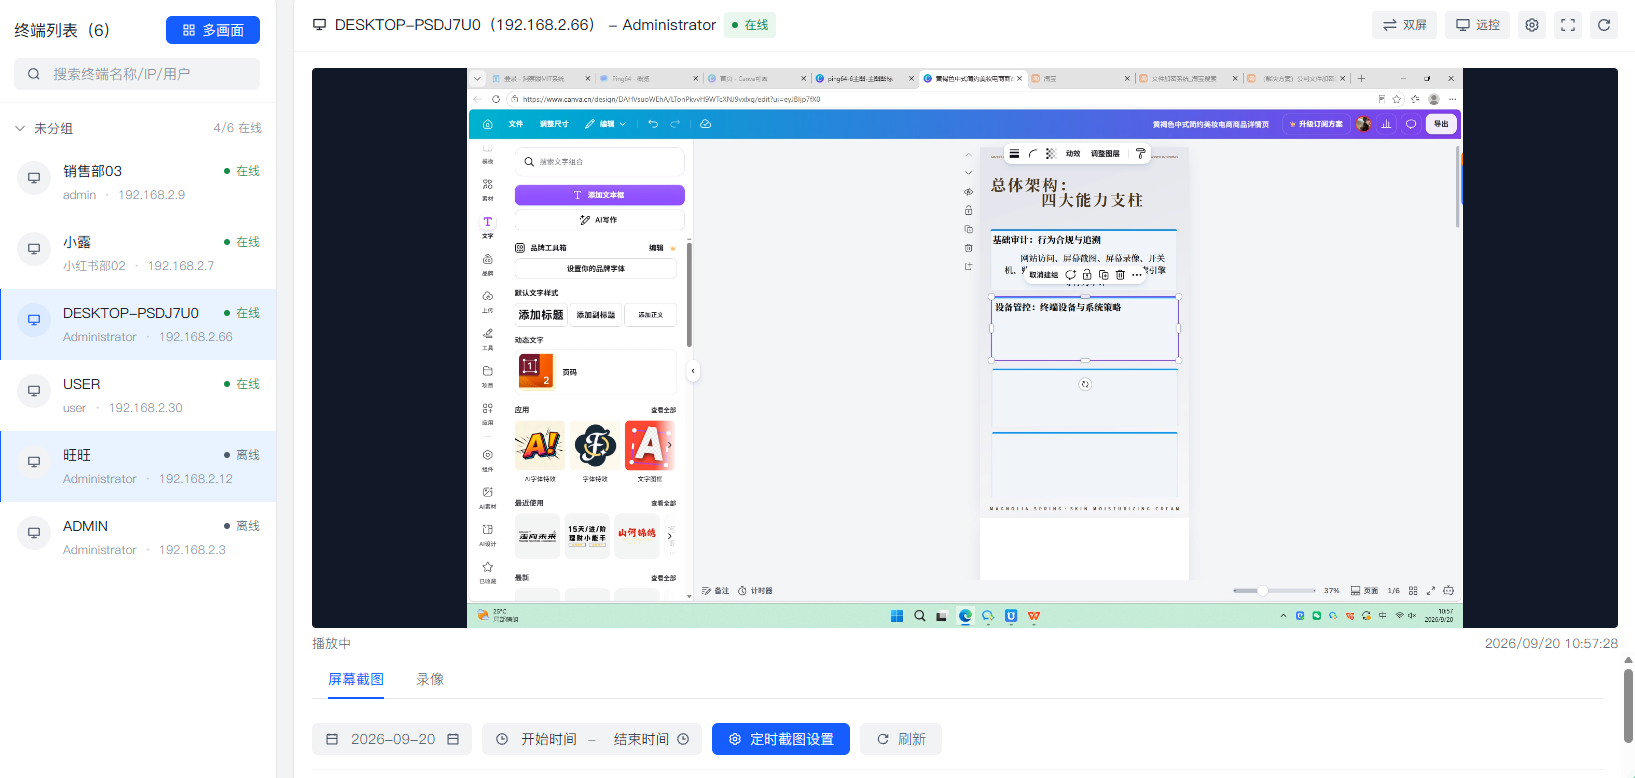Viewport: 1635px width, 778px height.
Task: Open the 已收藏 starred sidebar icon in Canva
Action: click(487, 572)
